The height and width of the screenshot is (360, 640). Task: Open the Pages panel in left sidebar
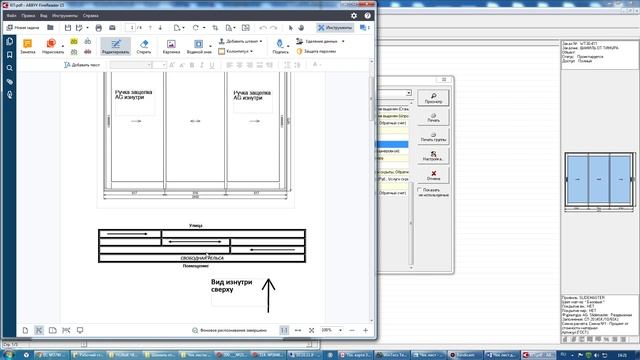click(9, 41)
